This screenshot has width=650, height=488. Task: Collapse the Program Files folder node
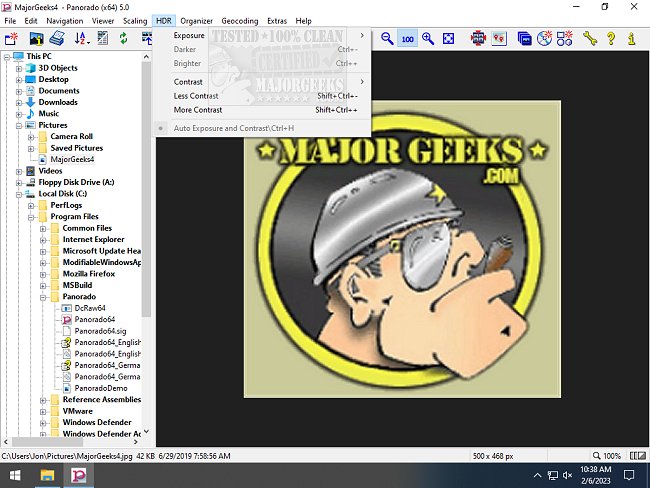click(31, 217)
